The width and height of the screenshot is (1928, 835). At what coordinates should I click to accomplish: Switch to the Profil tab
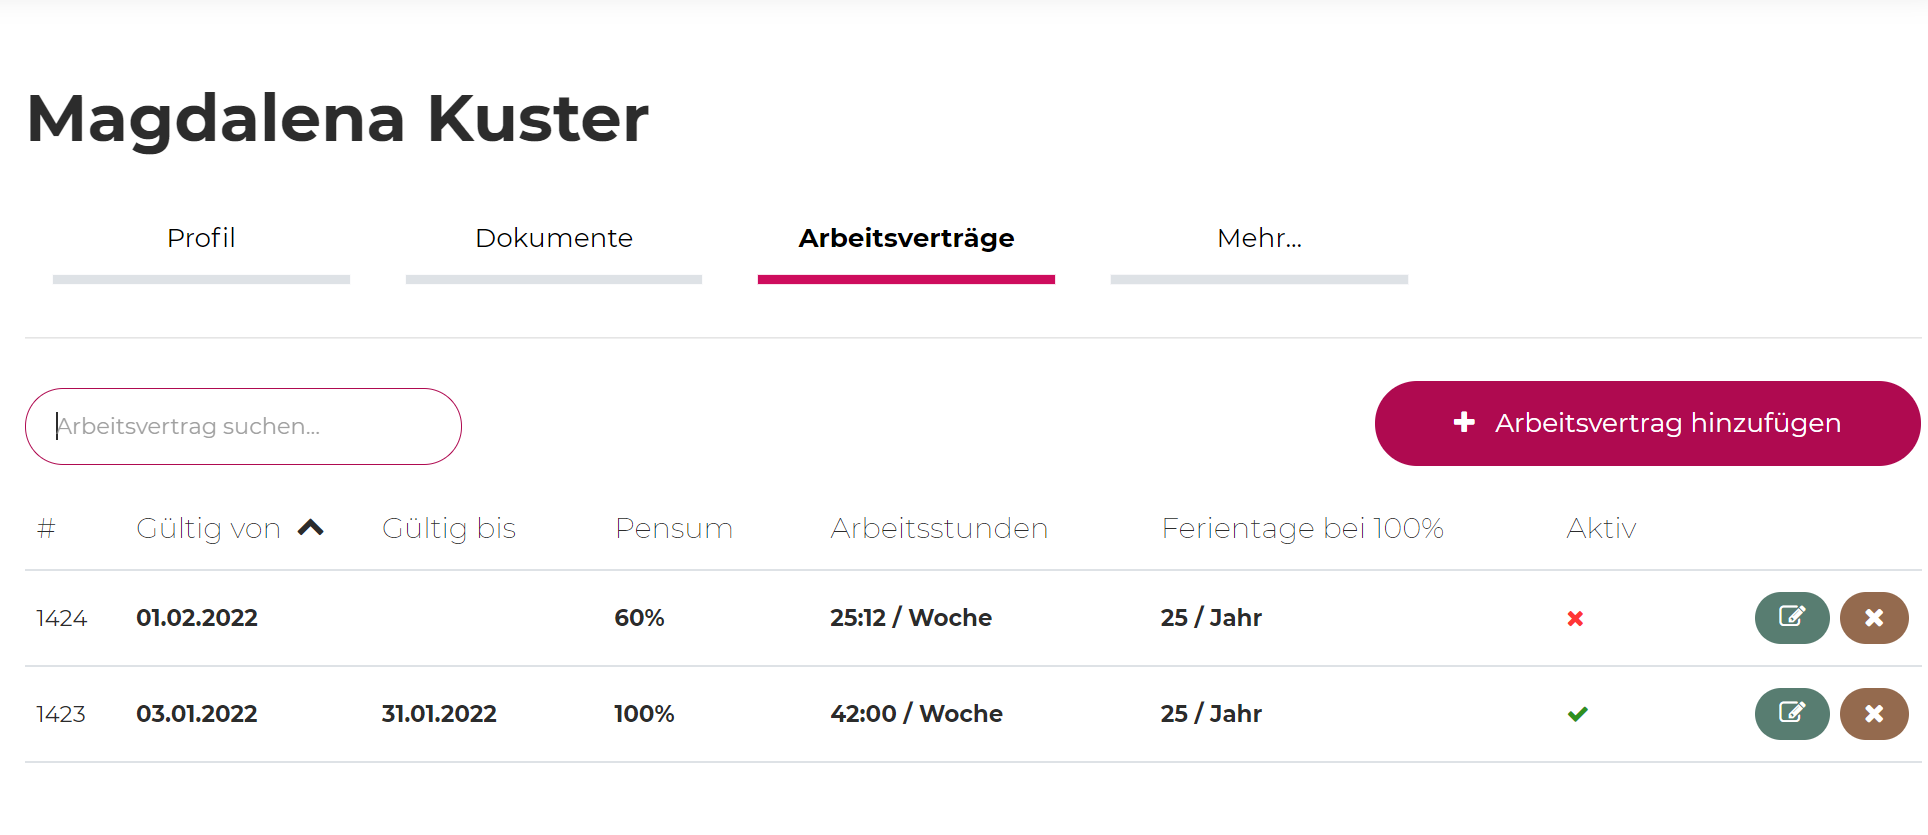click(x=201, y=238)
